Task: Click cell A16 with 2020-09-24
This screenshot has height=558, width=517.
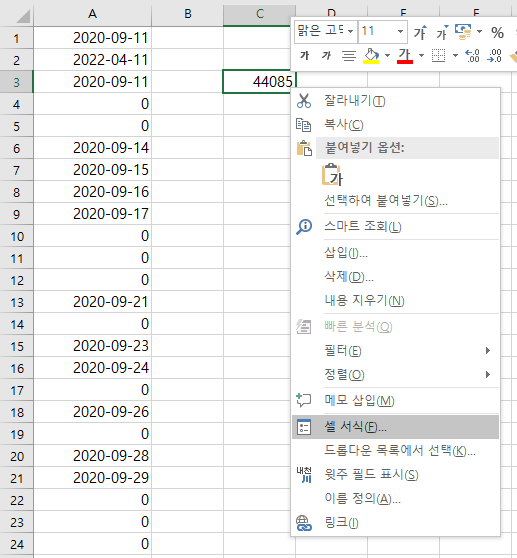Action: tap(93, 368)
